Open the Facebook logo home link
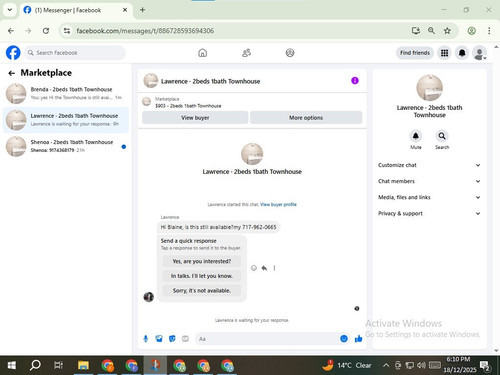The height and width of the screenshot is (375, 500). [x=13, y=53]
